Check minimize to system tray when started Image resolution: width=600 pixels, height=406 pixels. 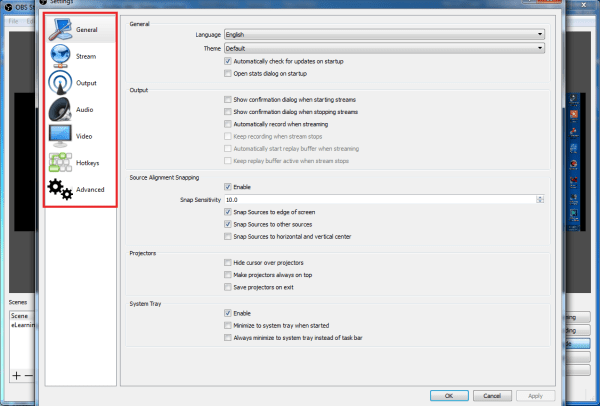point(228,325)
